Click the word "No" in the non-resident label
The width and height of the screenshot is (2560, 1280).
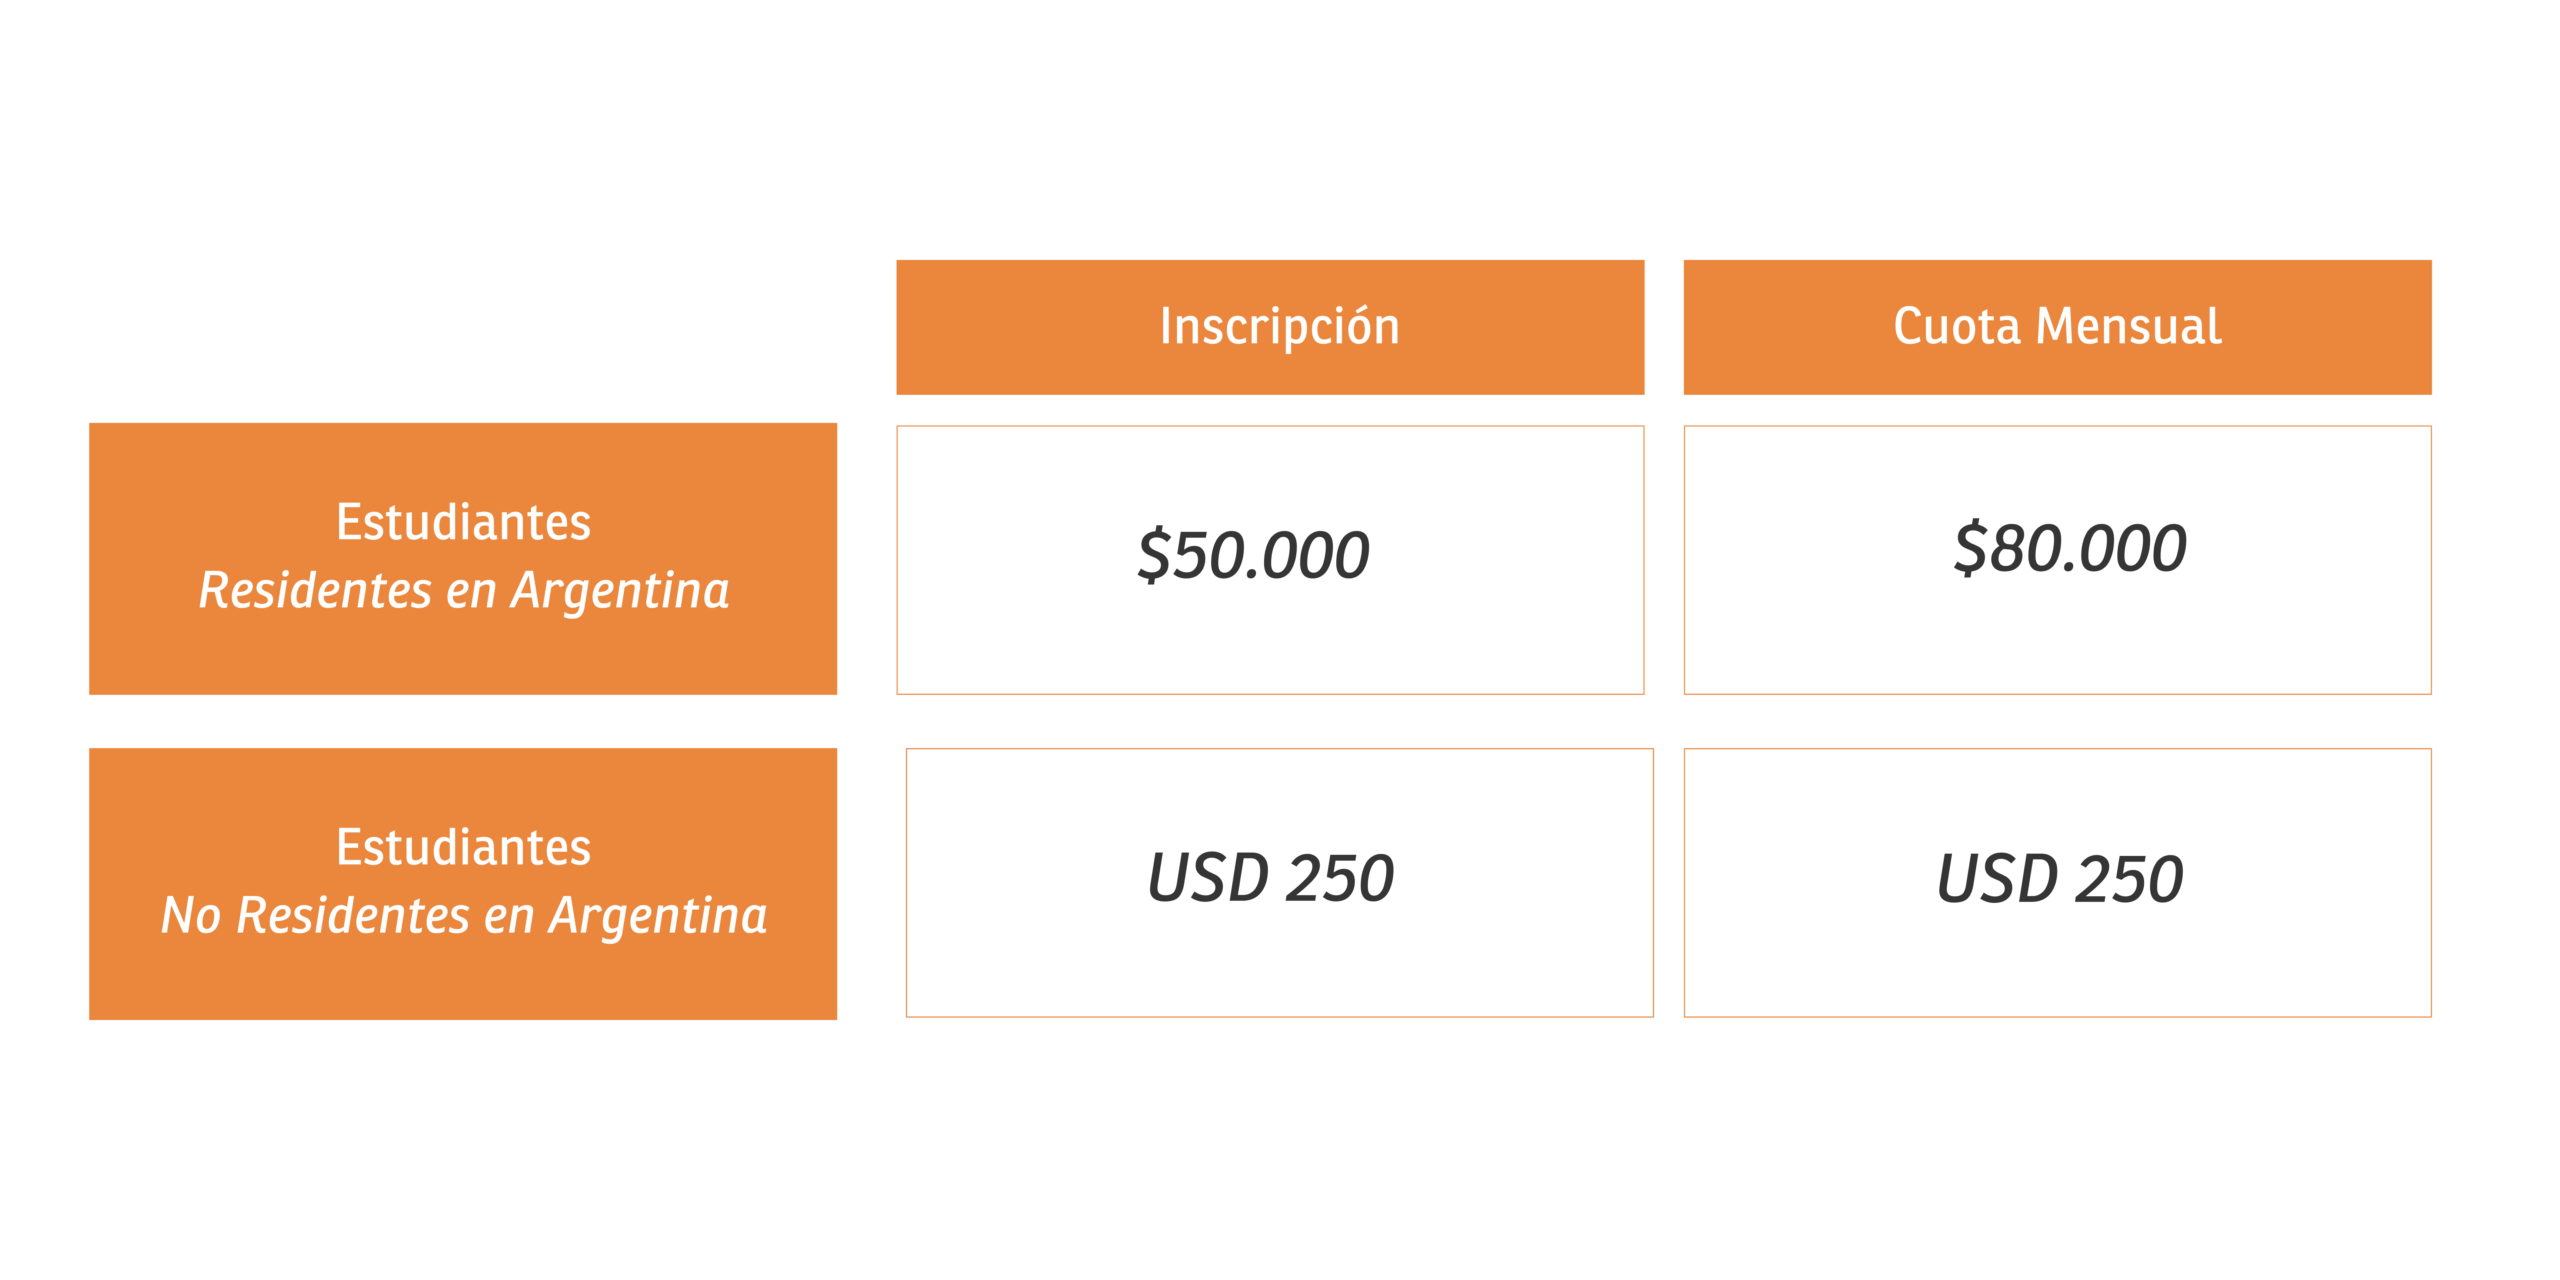click(x=190, y=915)
